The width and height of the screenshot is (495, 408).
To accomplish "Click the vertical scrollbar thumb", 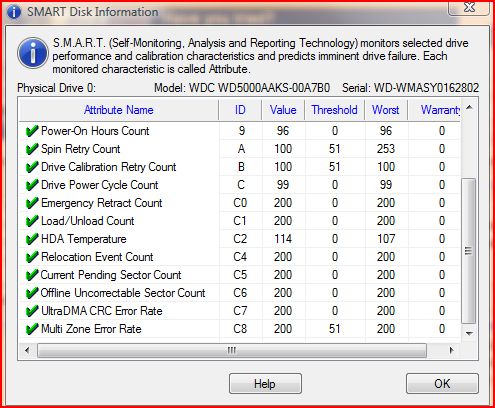I will coord(469,251).
